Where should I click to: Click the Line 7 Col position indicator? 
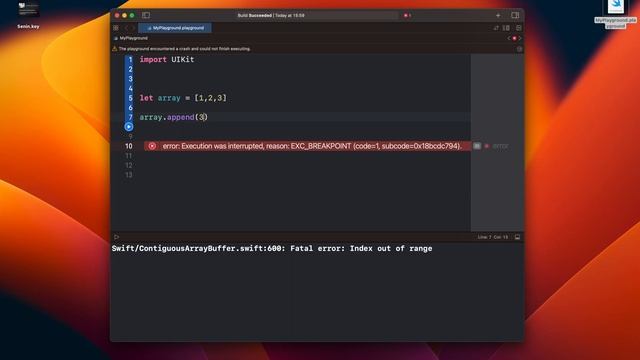click(493, 237)
